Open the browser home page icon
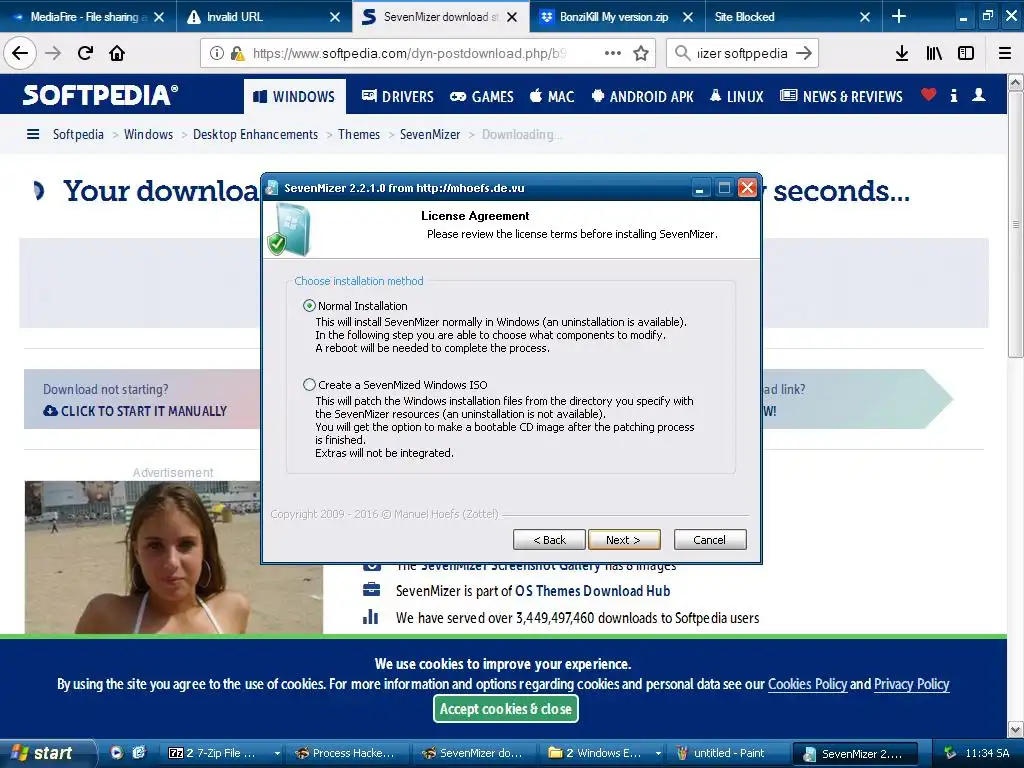The width and height of the screenshot is (1024, 768). [x=117, y=53]
